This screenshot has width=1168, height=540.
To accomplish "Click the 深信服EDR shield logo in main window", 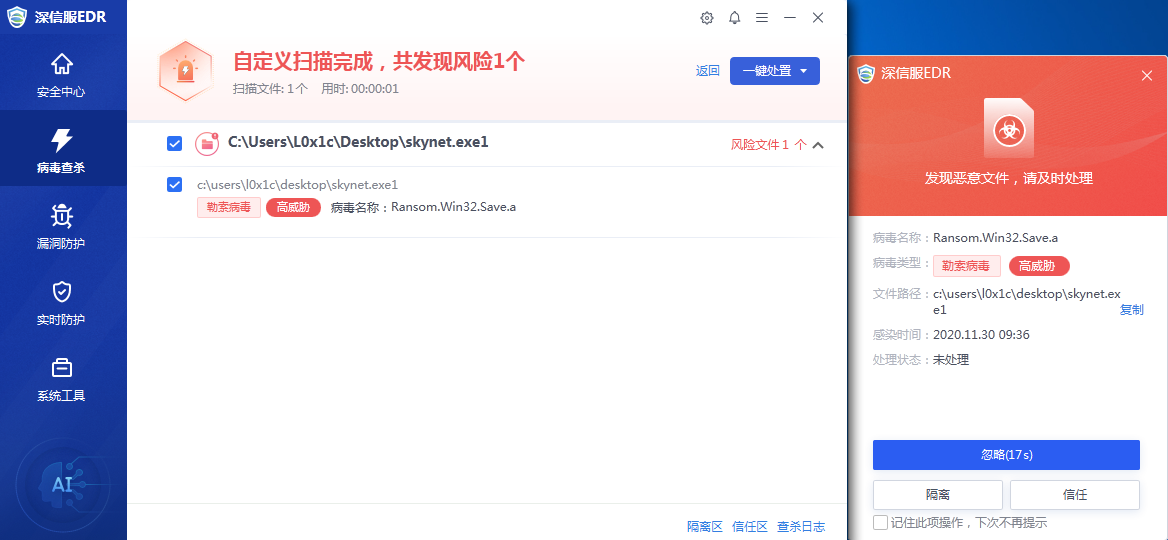I will [x=17, y=18].
